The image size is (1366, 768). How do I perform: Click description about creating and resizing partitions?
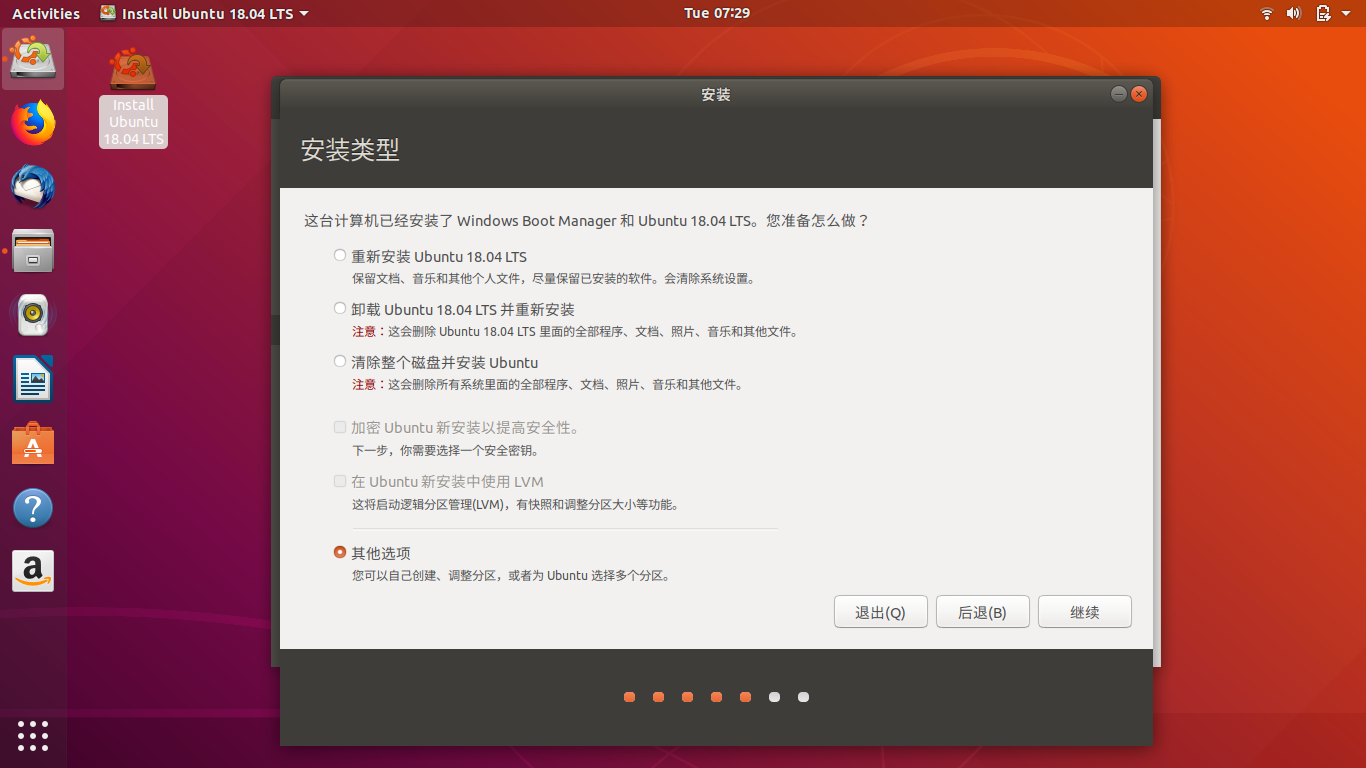[510, 576]
